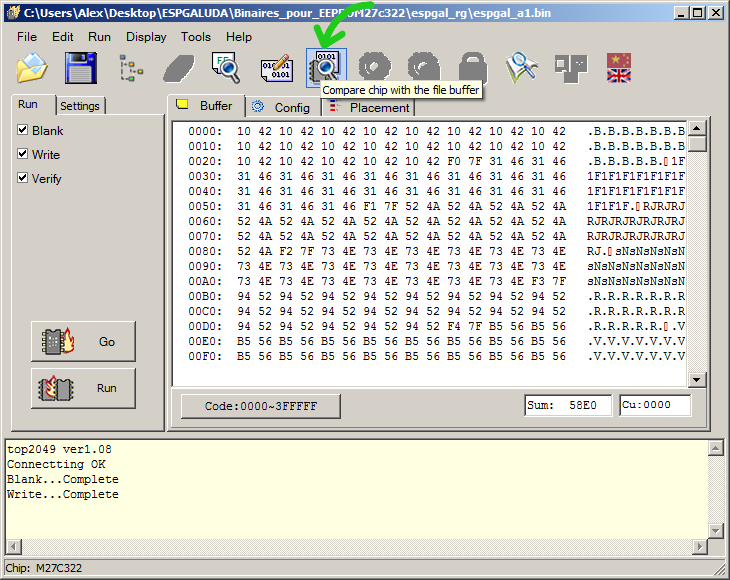Click the open file folder icon
Screen dimensions: 730x580
click(x=33, y=68)
